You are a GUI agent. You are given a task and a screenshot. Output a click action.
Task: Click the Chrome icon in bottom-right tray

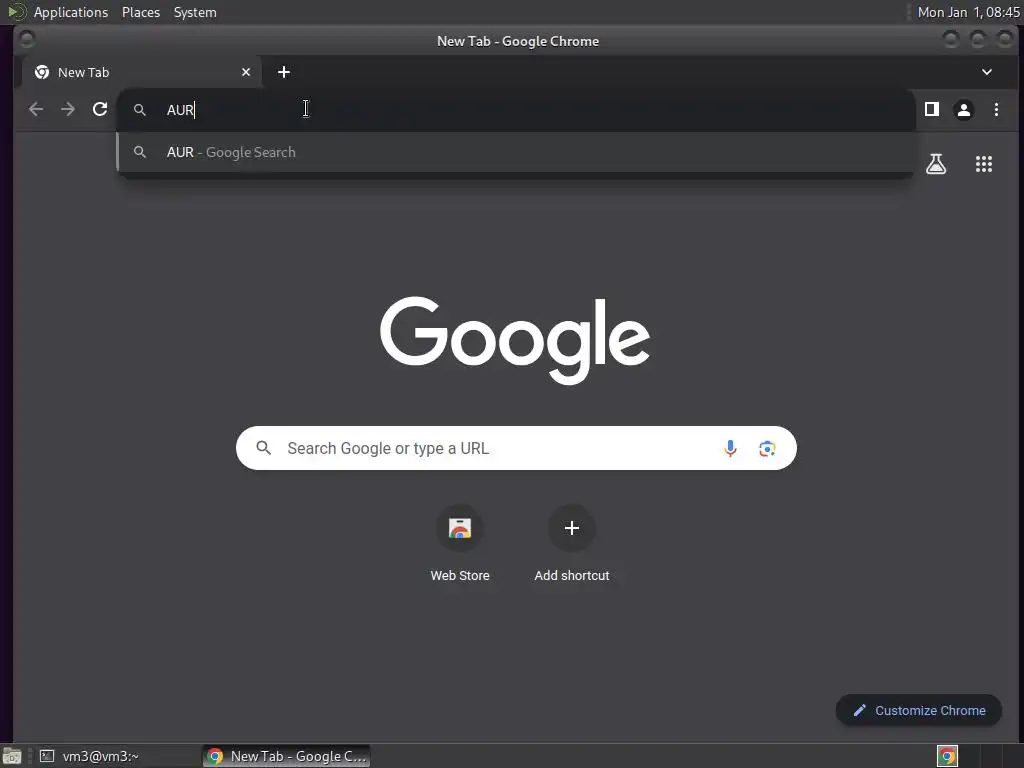[x=947, y=756]
